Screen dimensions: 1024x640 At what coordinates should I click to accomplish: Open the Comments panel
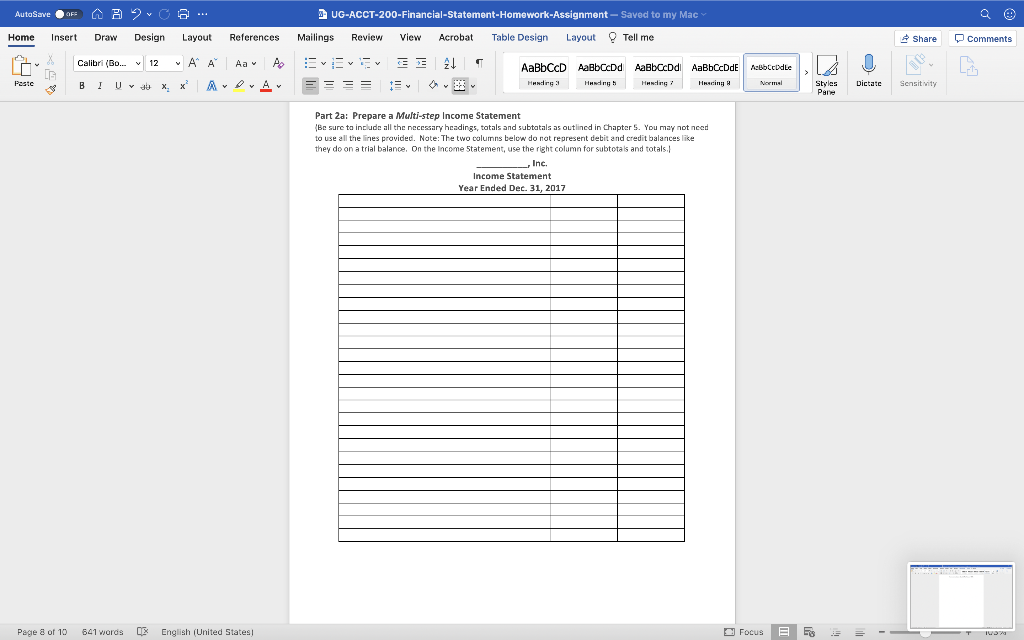pyautogui.click(x=981, y=38)
